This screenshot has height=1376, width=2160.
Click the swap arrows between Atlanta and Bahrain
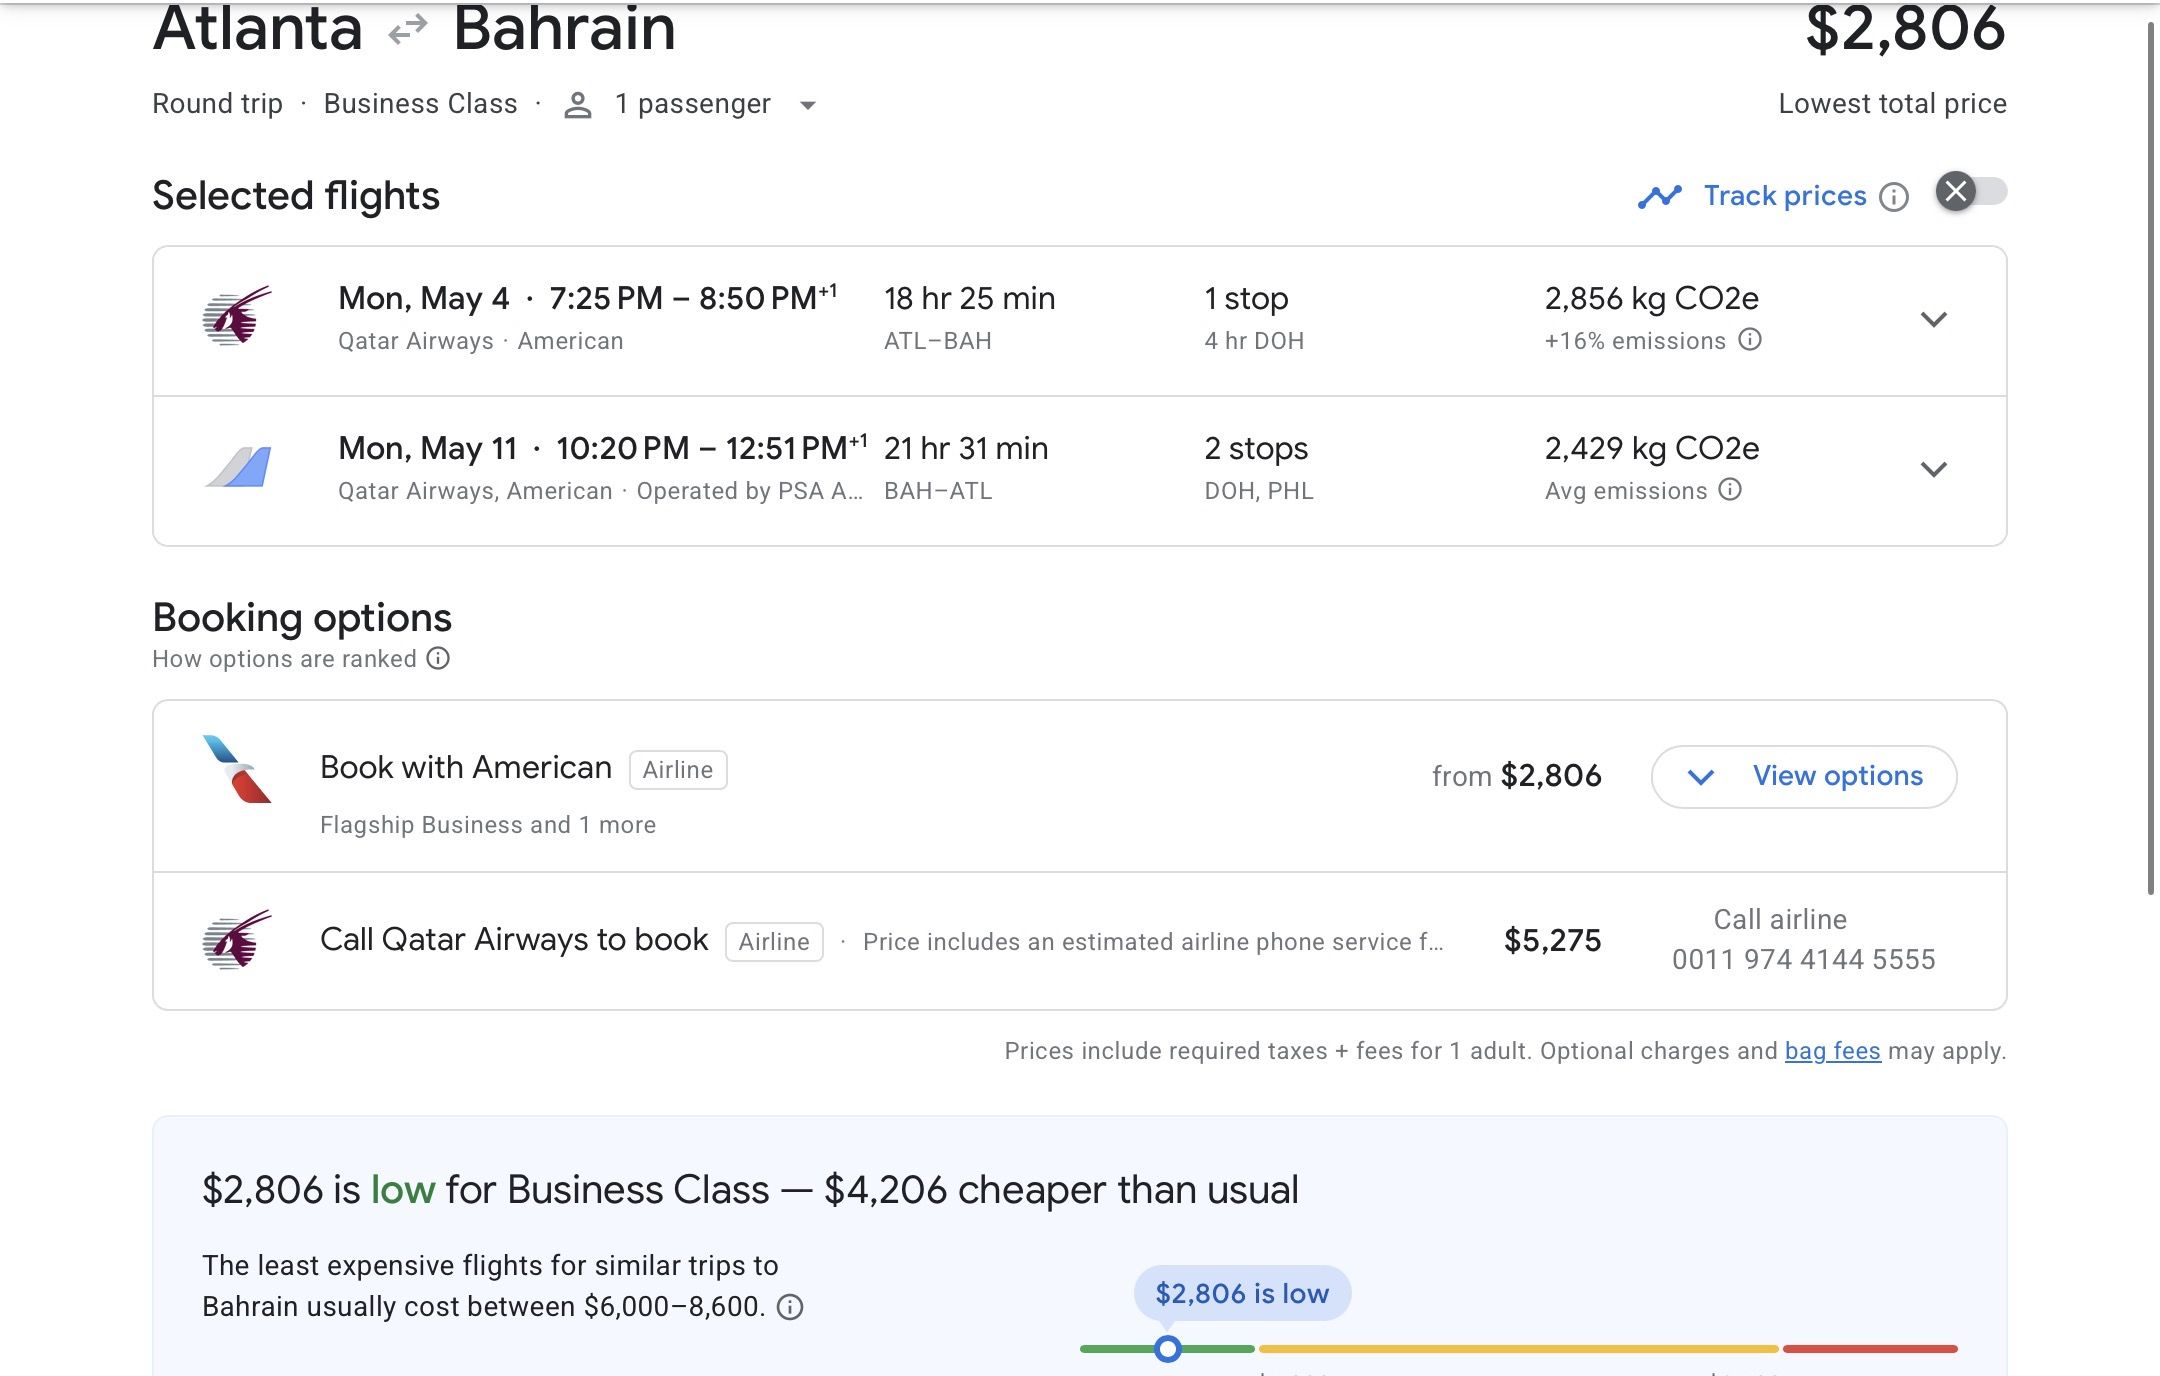point(408,30)
